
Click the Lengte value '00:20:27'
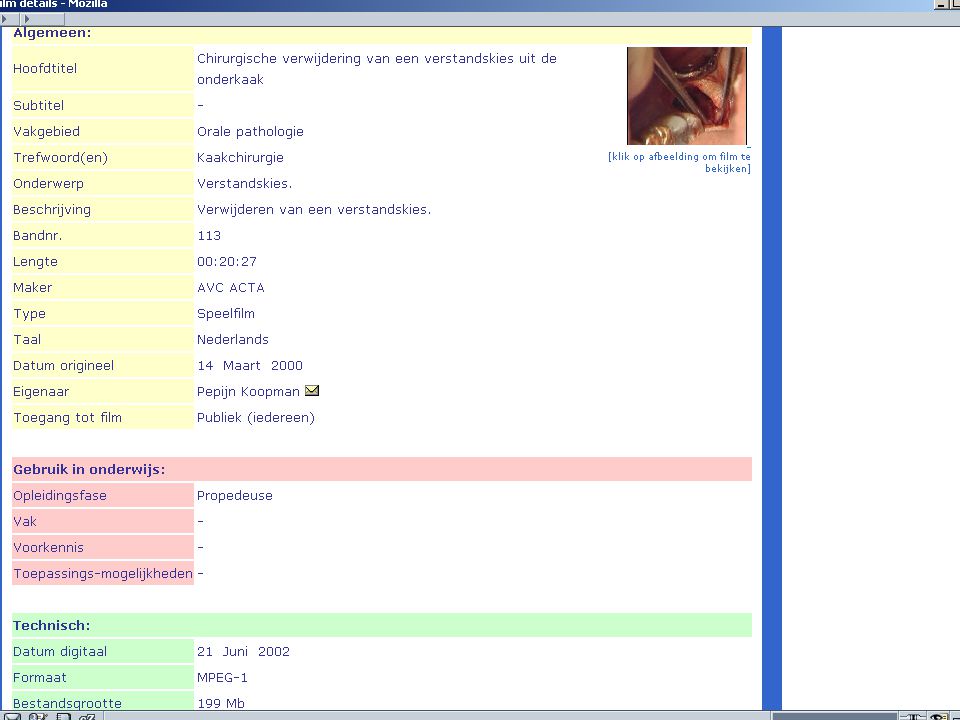coord(227,261)
